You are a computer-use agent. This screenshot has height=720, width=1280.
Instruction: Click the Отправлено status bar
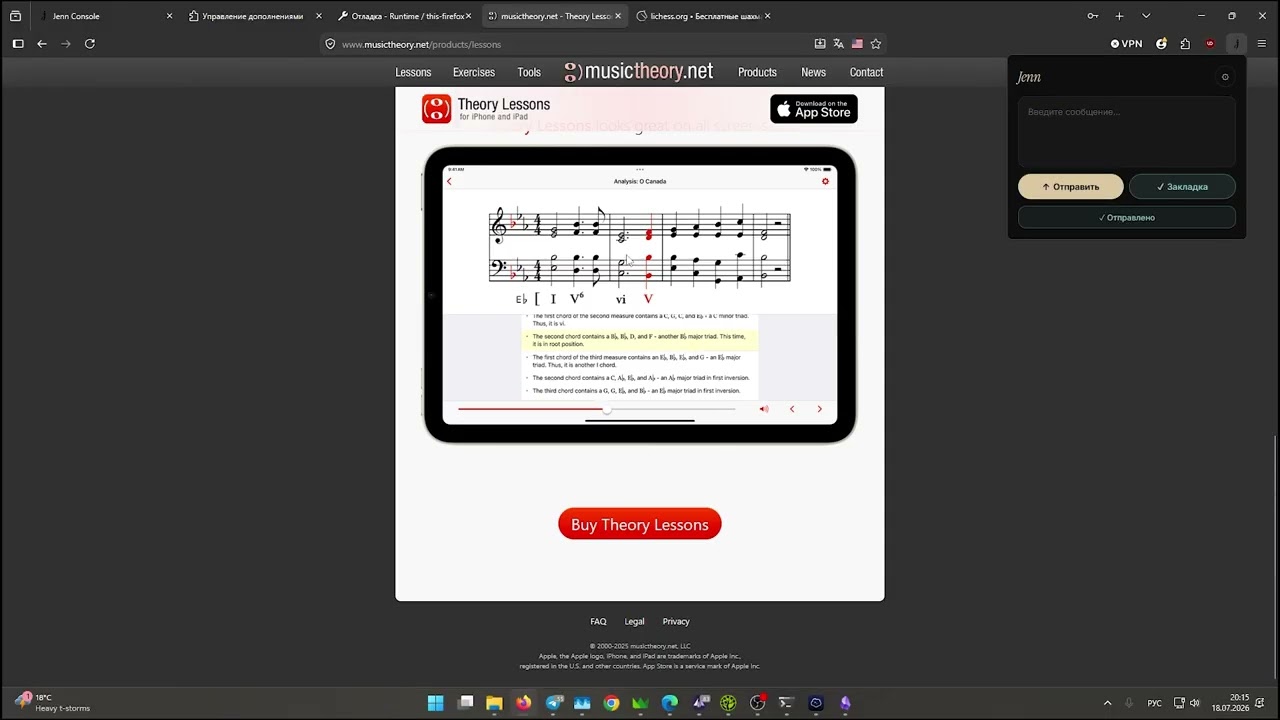[1127, 217]
